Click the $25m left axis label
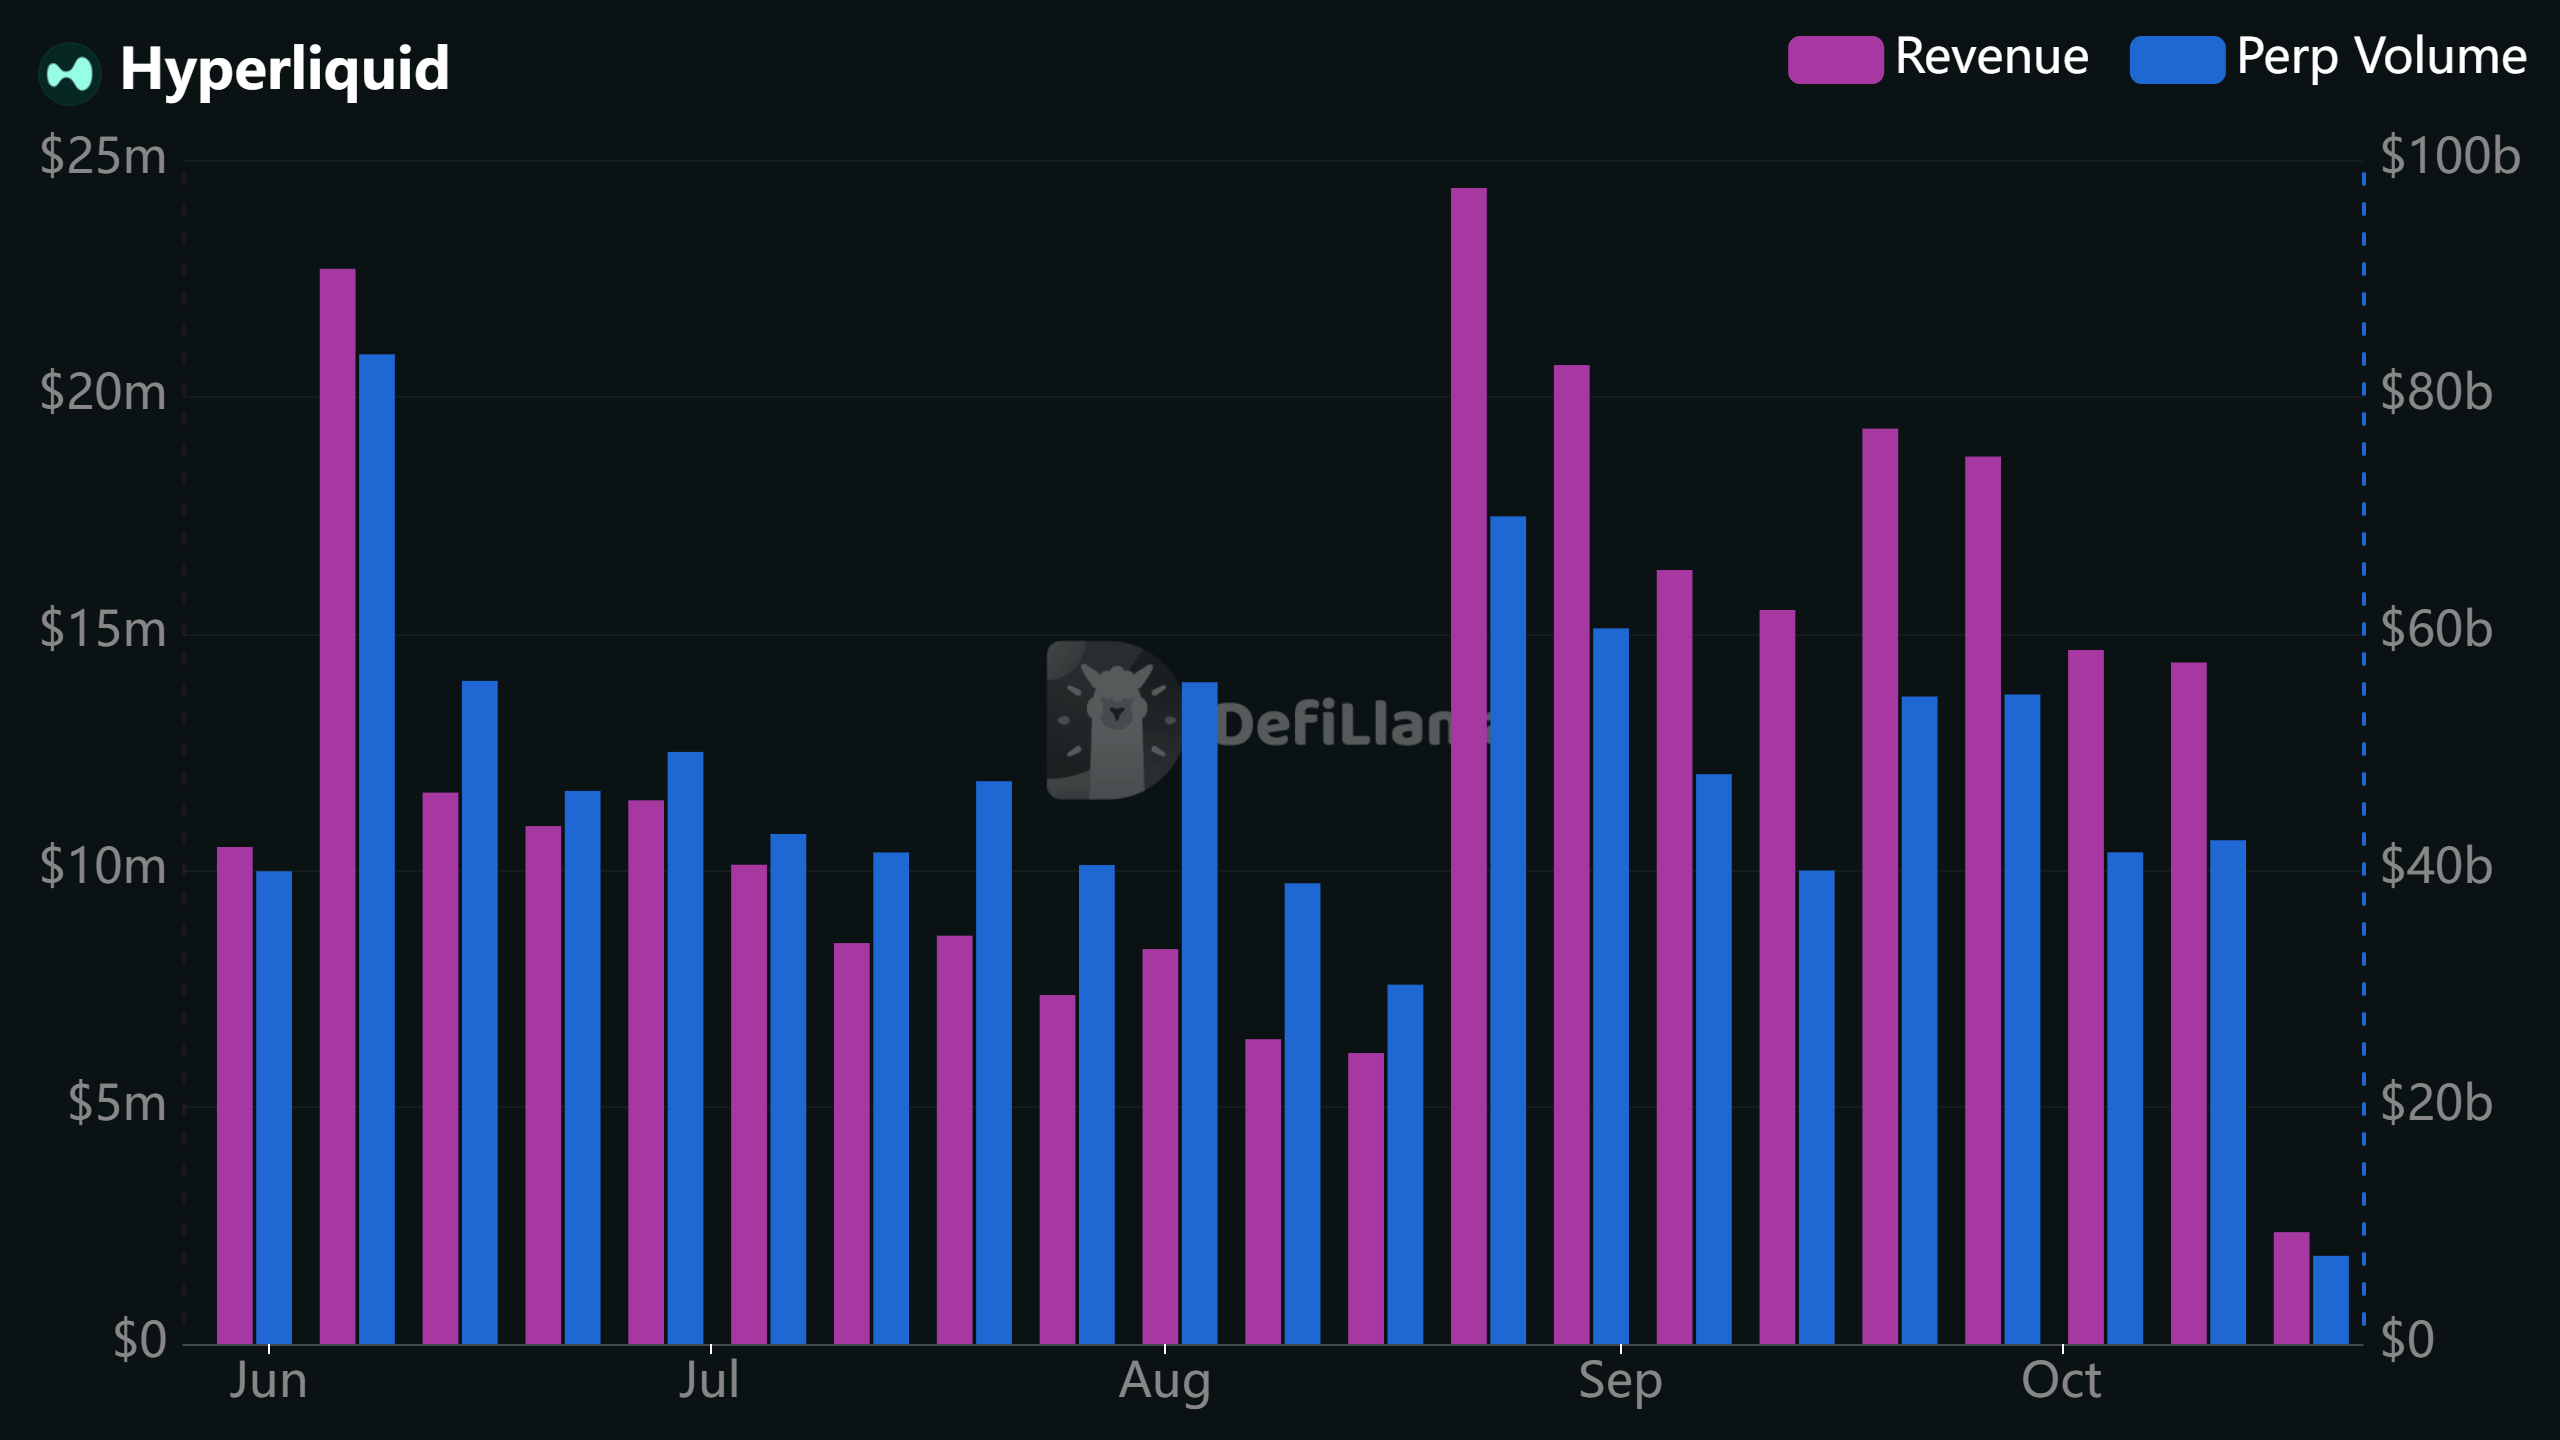The height and width of the screenshot is (1440, 2560). click(103, 156)
